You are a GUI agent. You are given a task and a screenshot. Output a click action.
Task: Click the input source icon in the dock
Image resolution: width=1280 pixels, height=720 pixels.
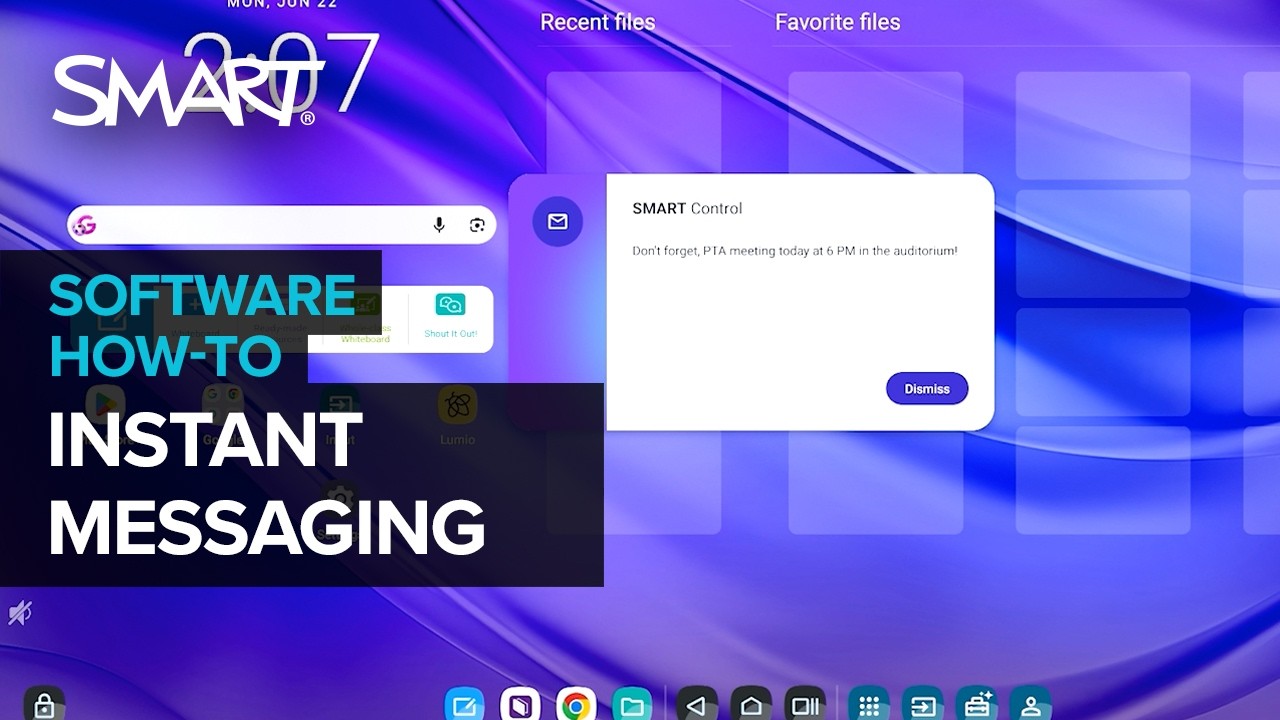(x=923, y=706)
